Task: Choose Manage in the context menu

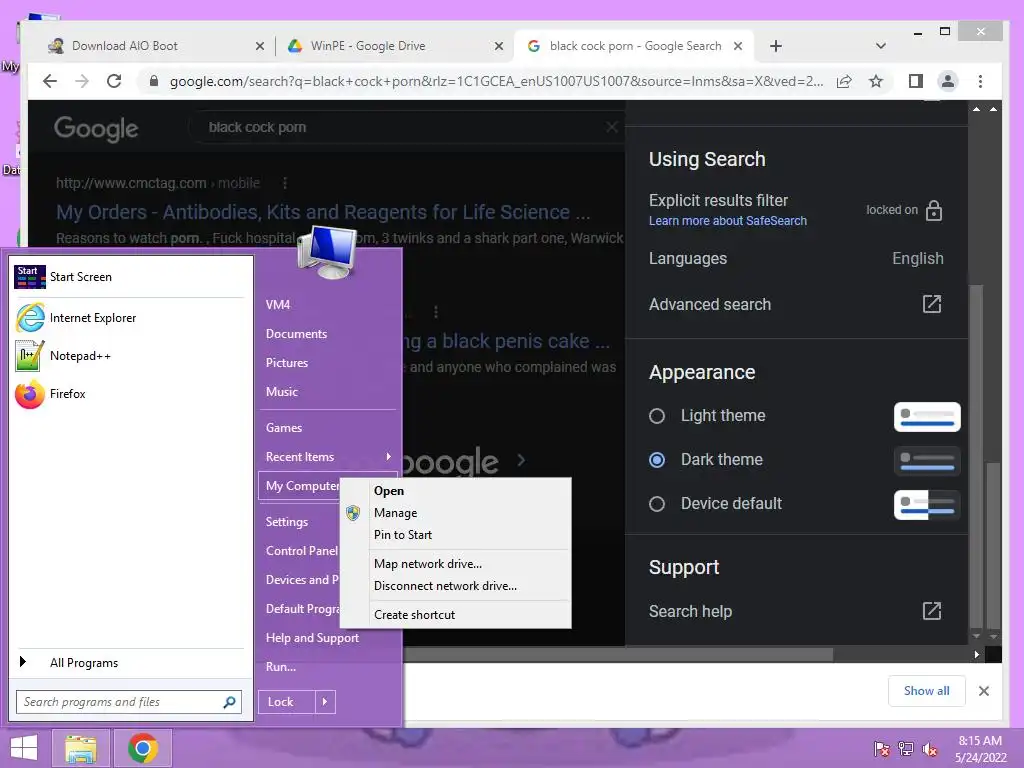Action: [396, 513]
